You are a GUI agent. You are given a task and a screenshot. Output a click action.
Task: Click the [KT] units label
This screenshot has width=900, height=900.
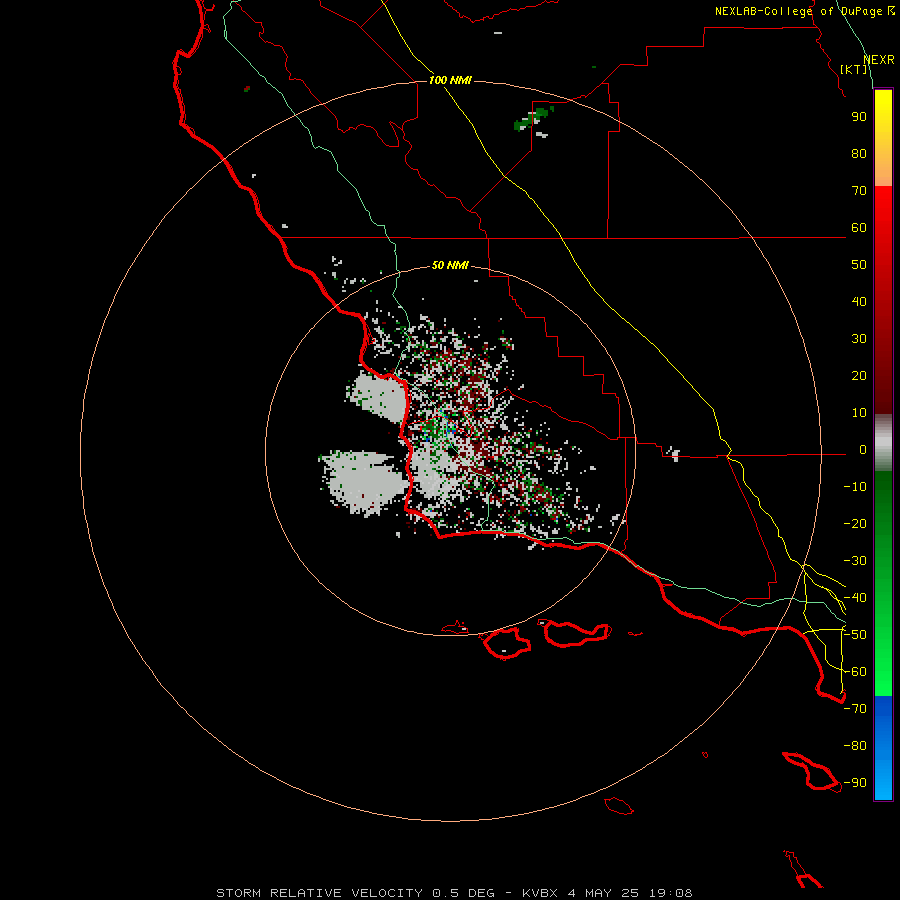pos(854,69)
